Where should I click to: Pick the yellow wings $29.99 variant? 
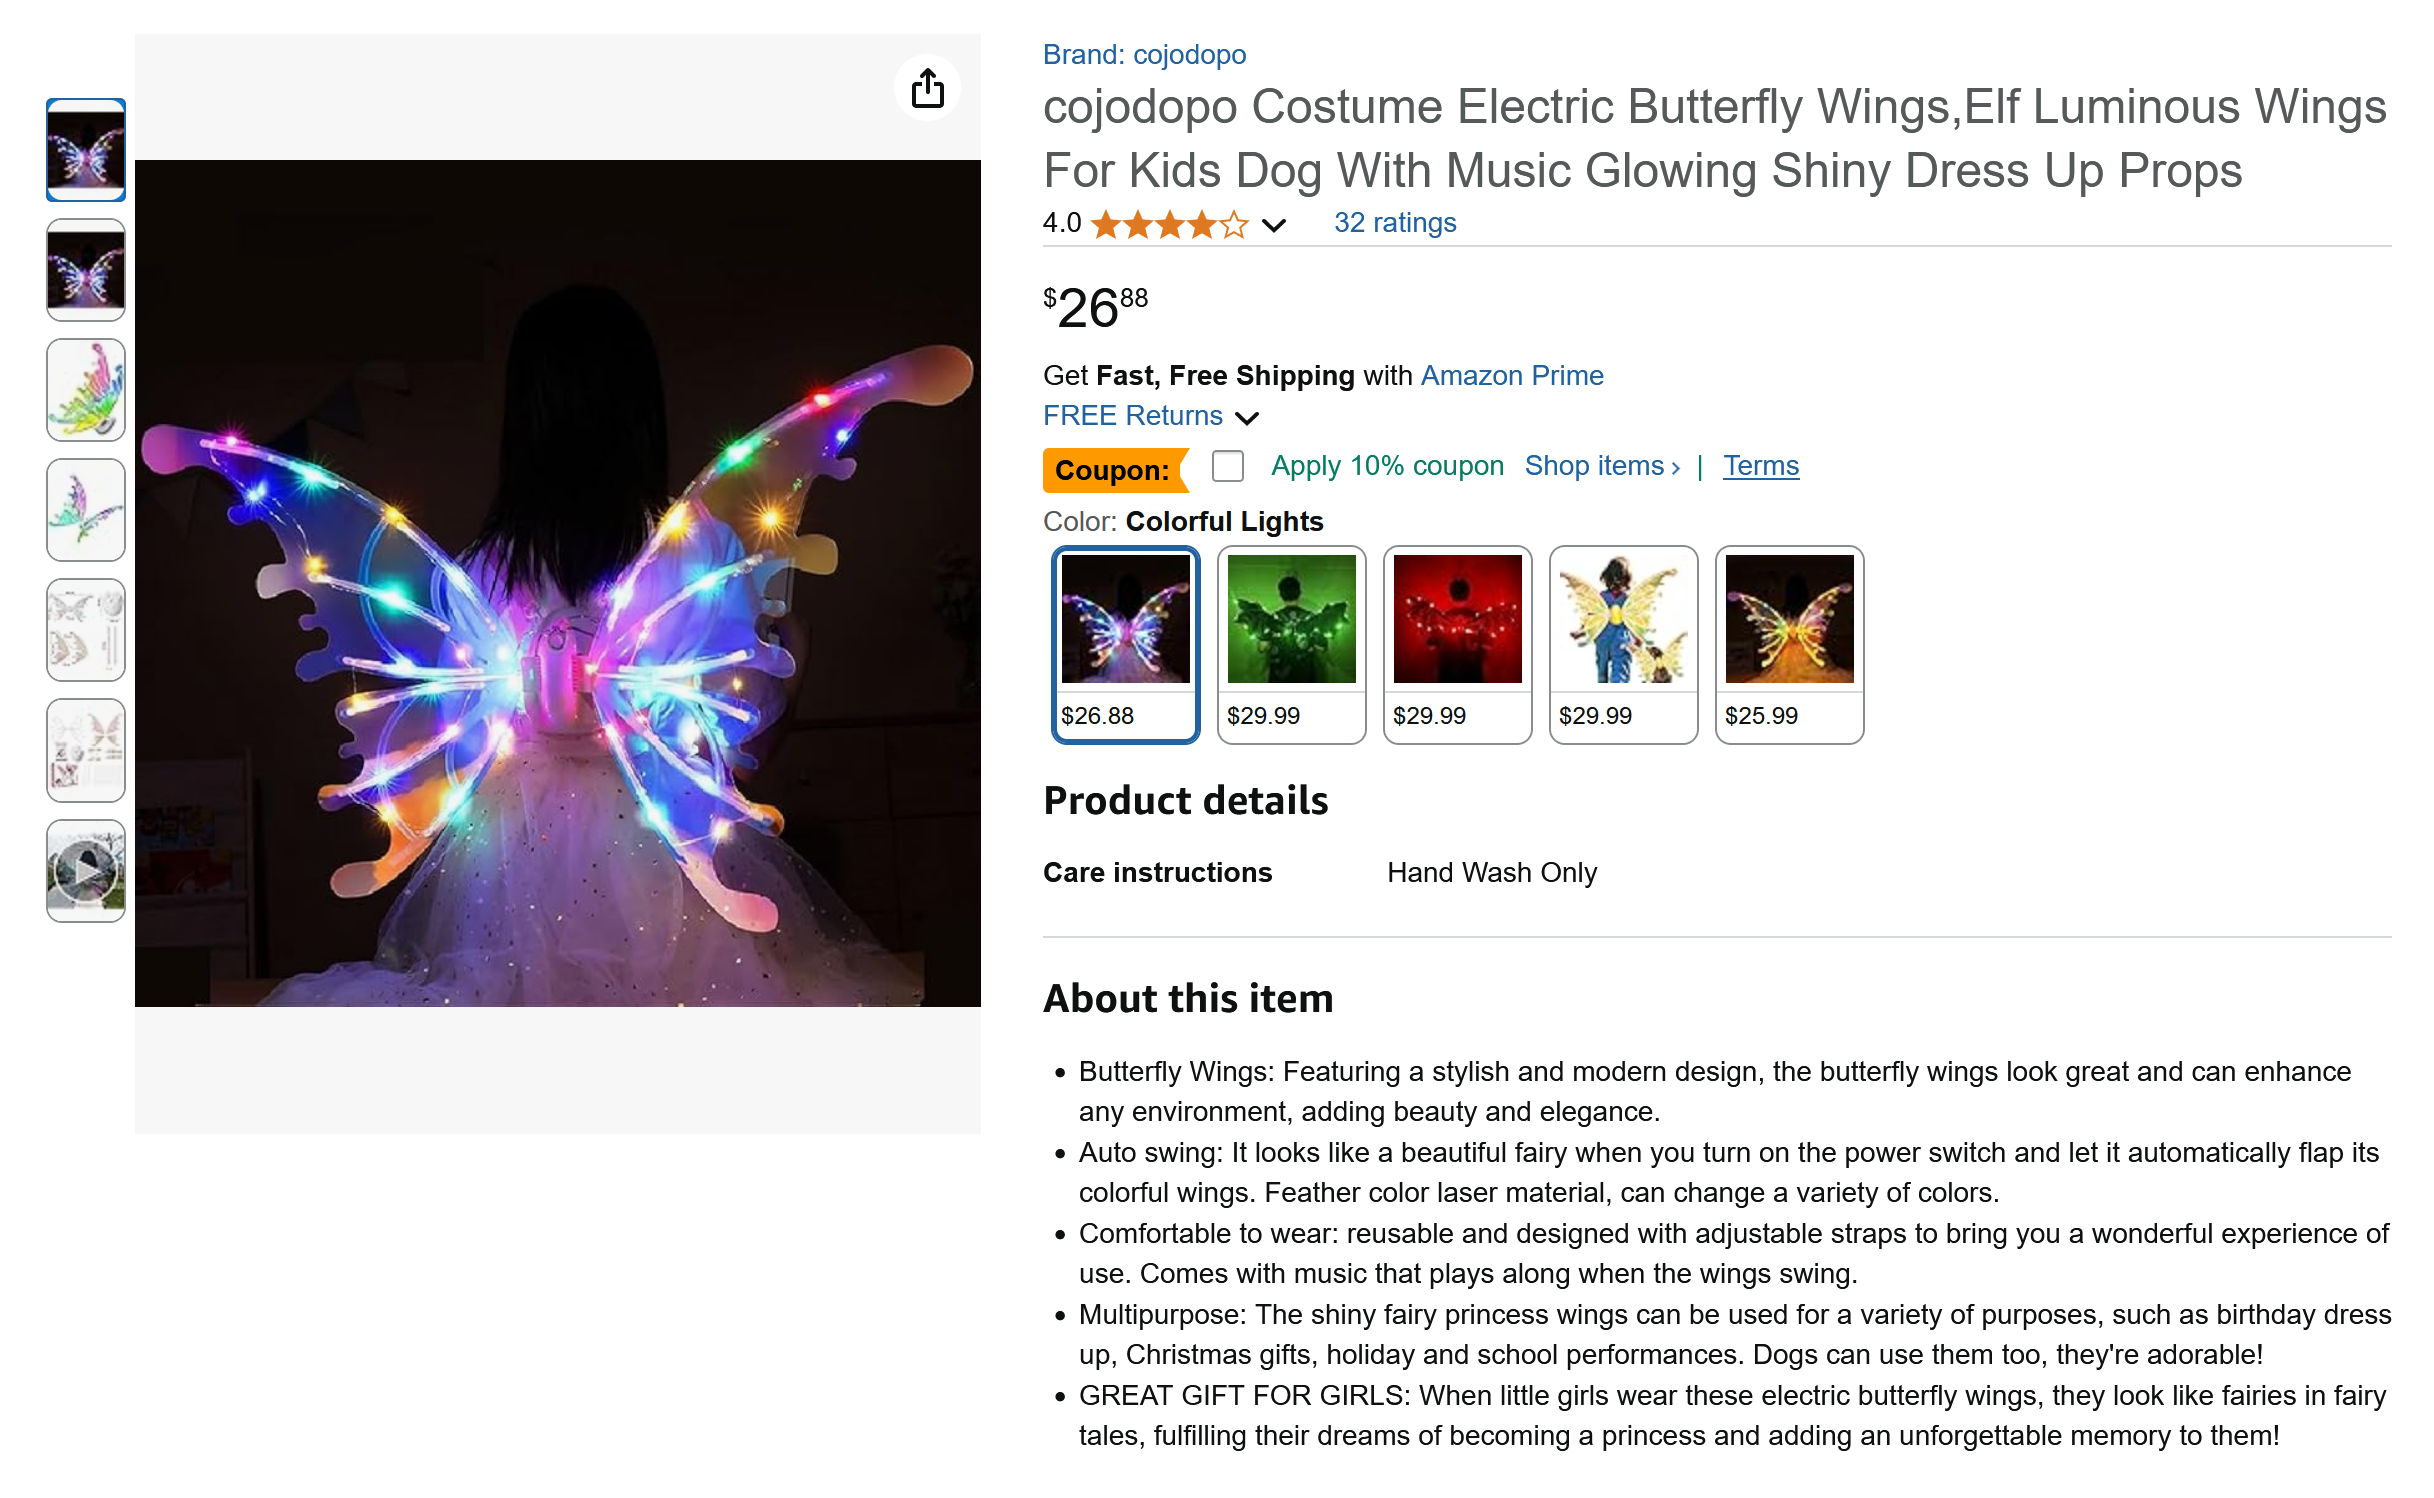[1623, 644]
